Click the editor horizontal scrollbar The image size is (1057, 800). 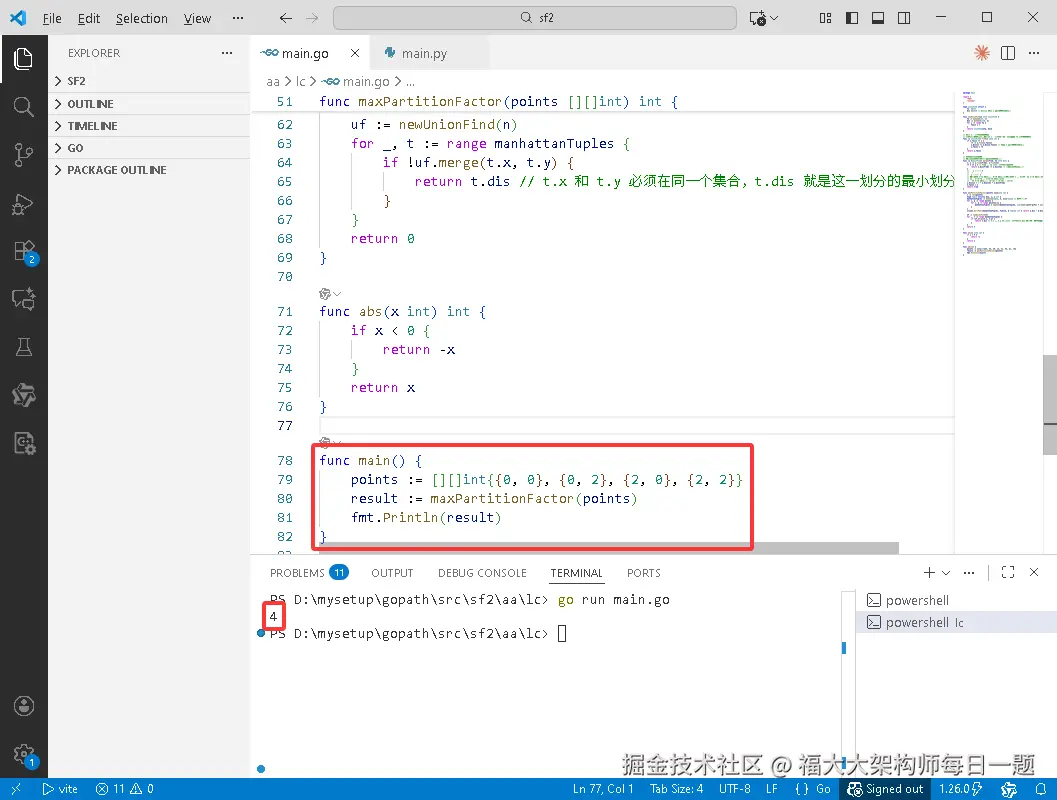point(608,548)
